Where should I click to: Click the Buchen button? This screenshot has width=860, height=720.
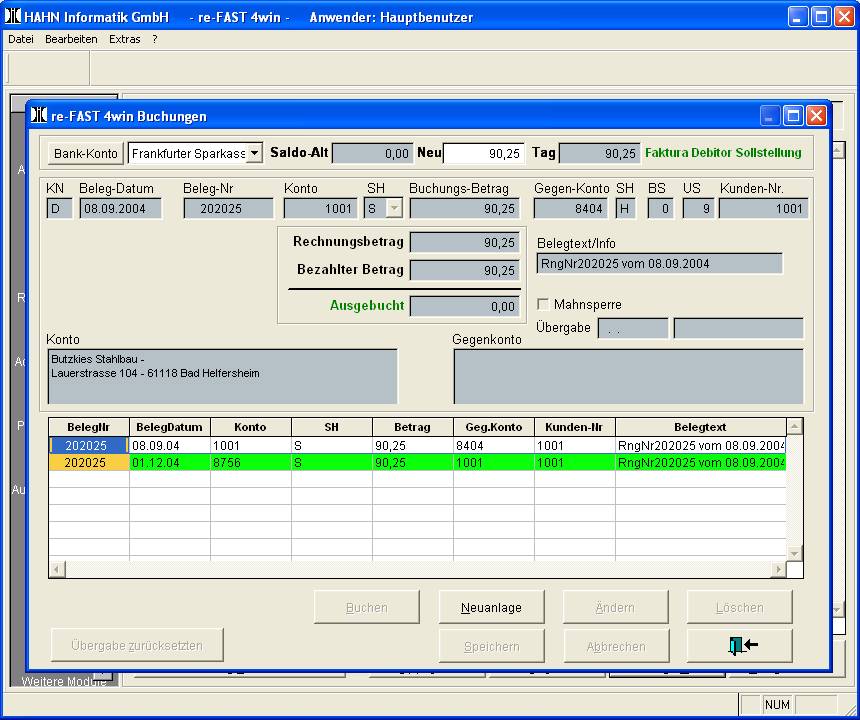click(x=367, y=608)
